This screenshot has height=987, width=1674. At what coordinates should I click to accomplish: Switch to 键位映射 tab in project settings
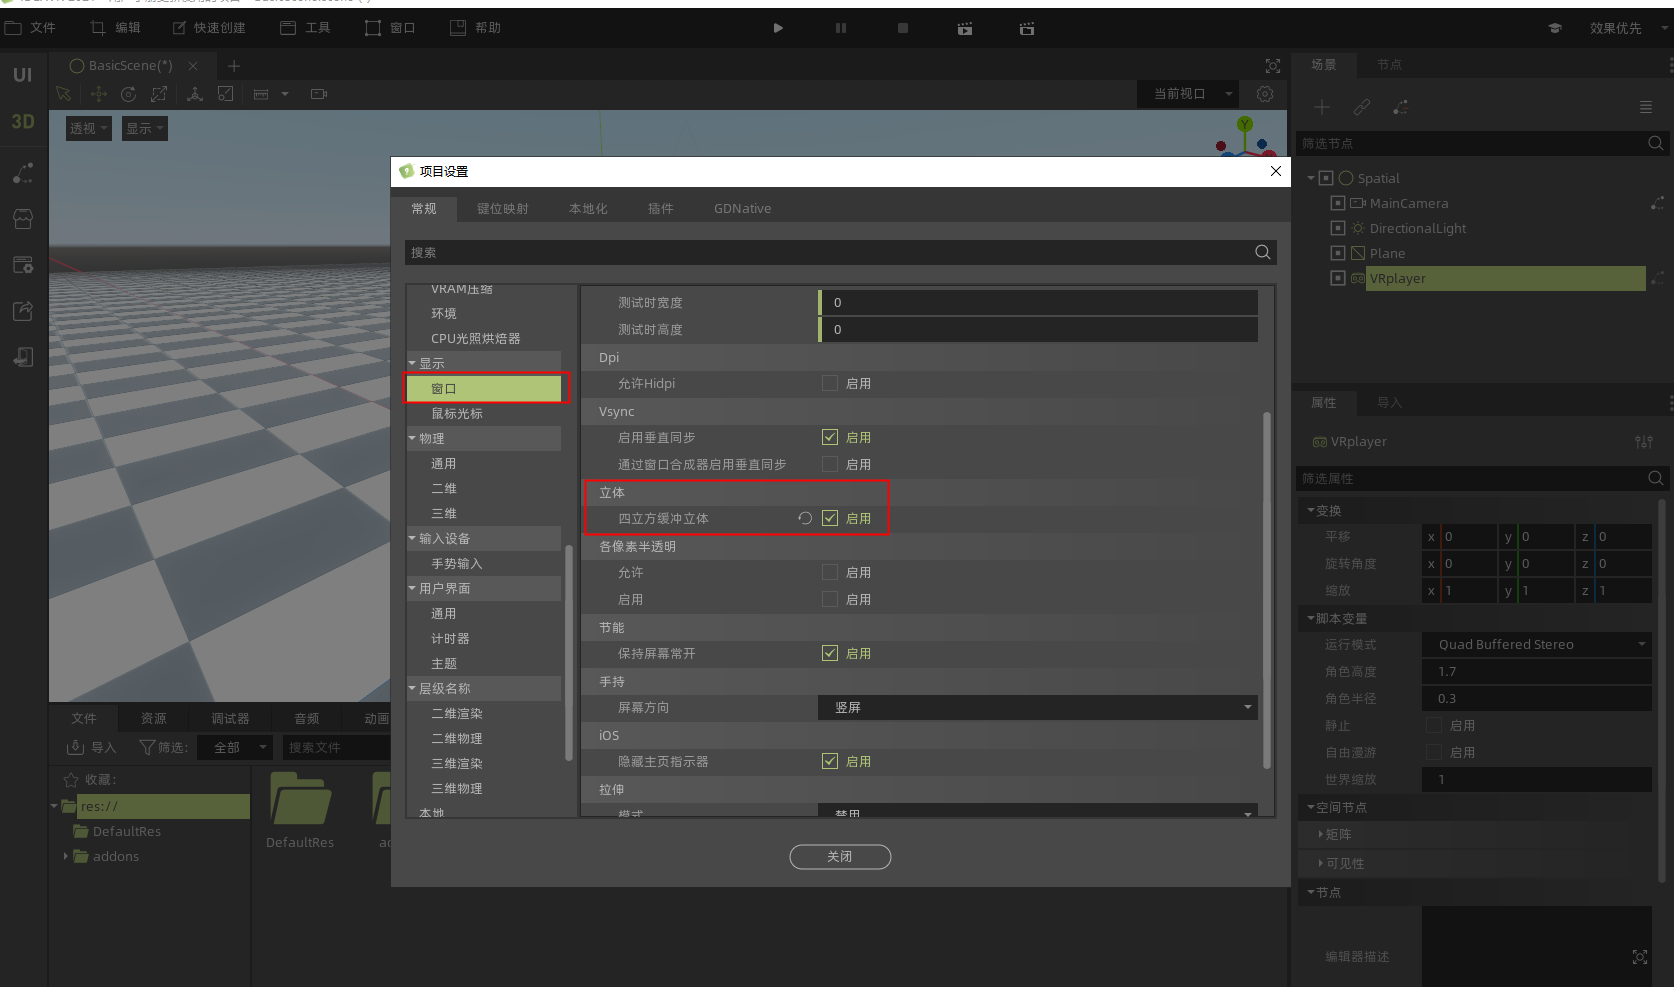coord(503,209)
